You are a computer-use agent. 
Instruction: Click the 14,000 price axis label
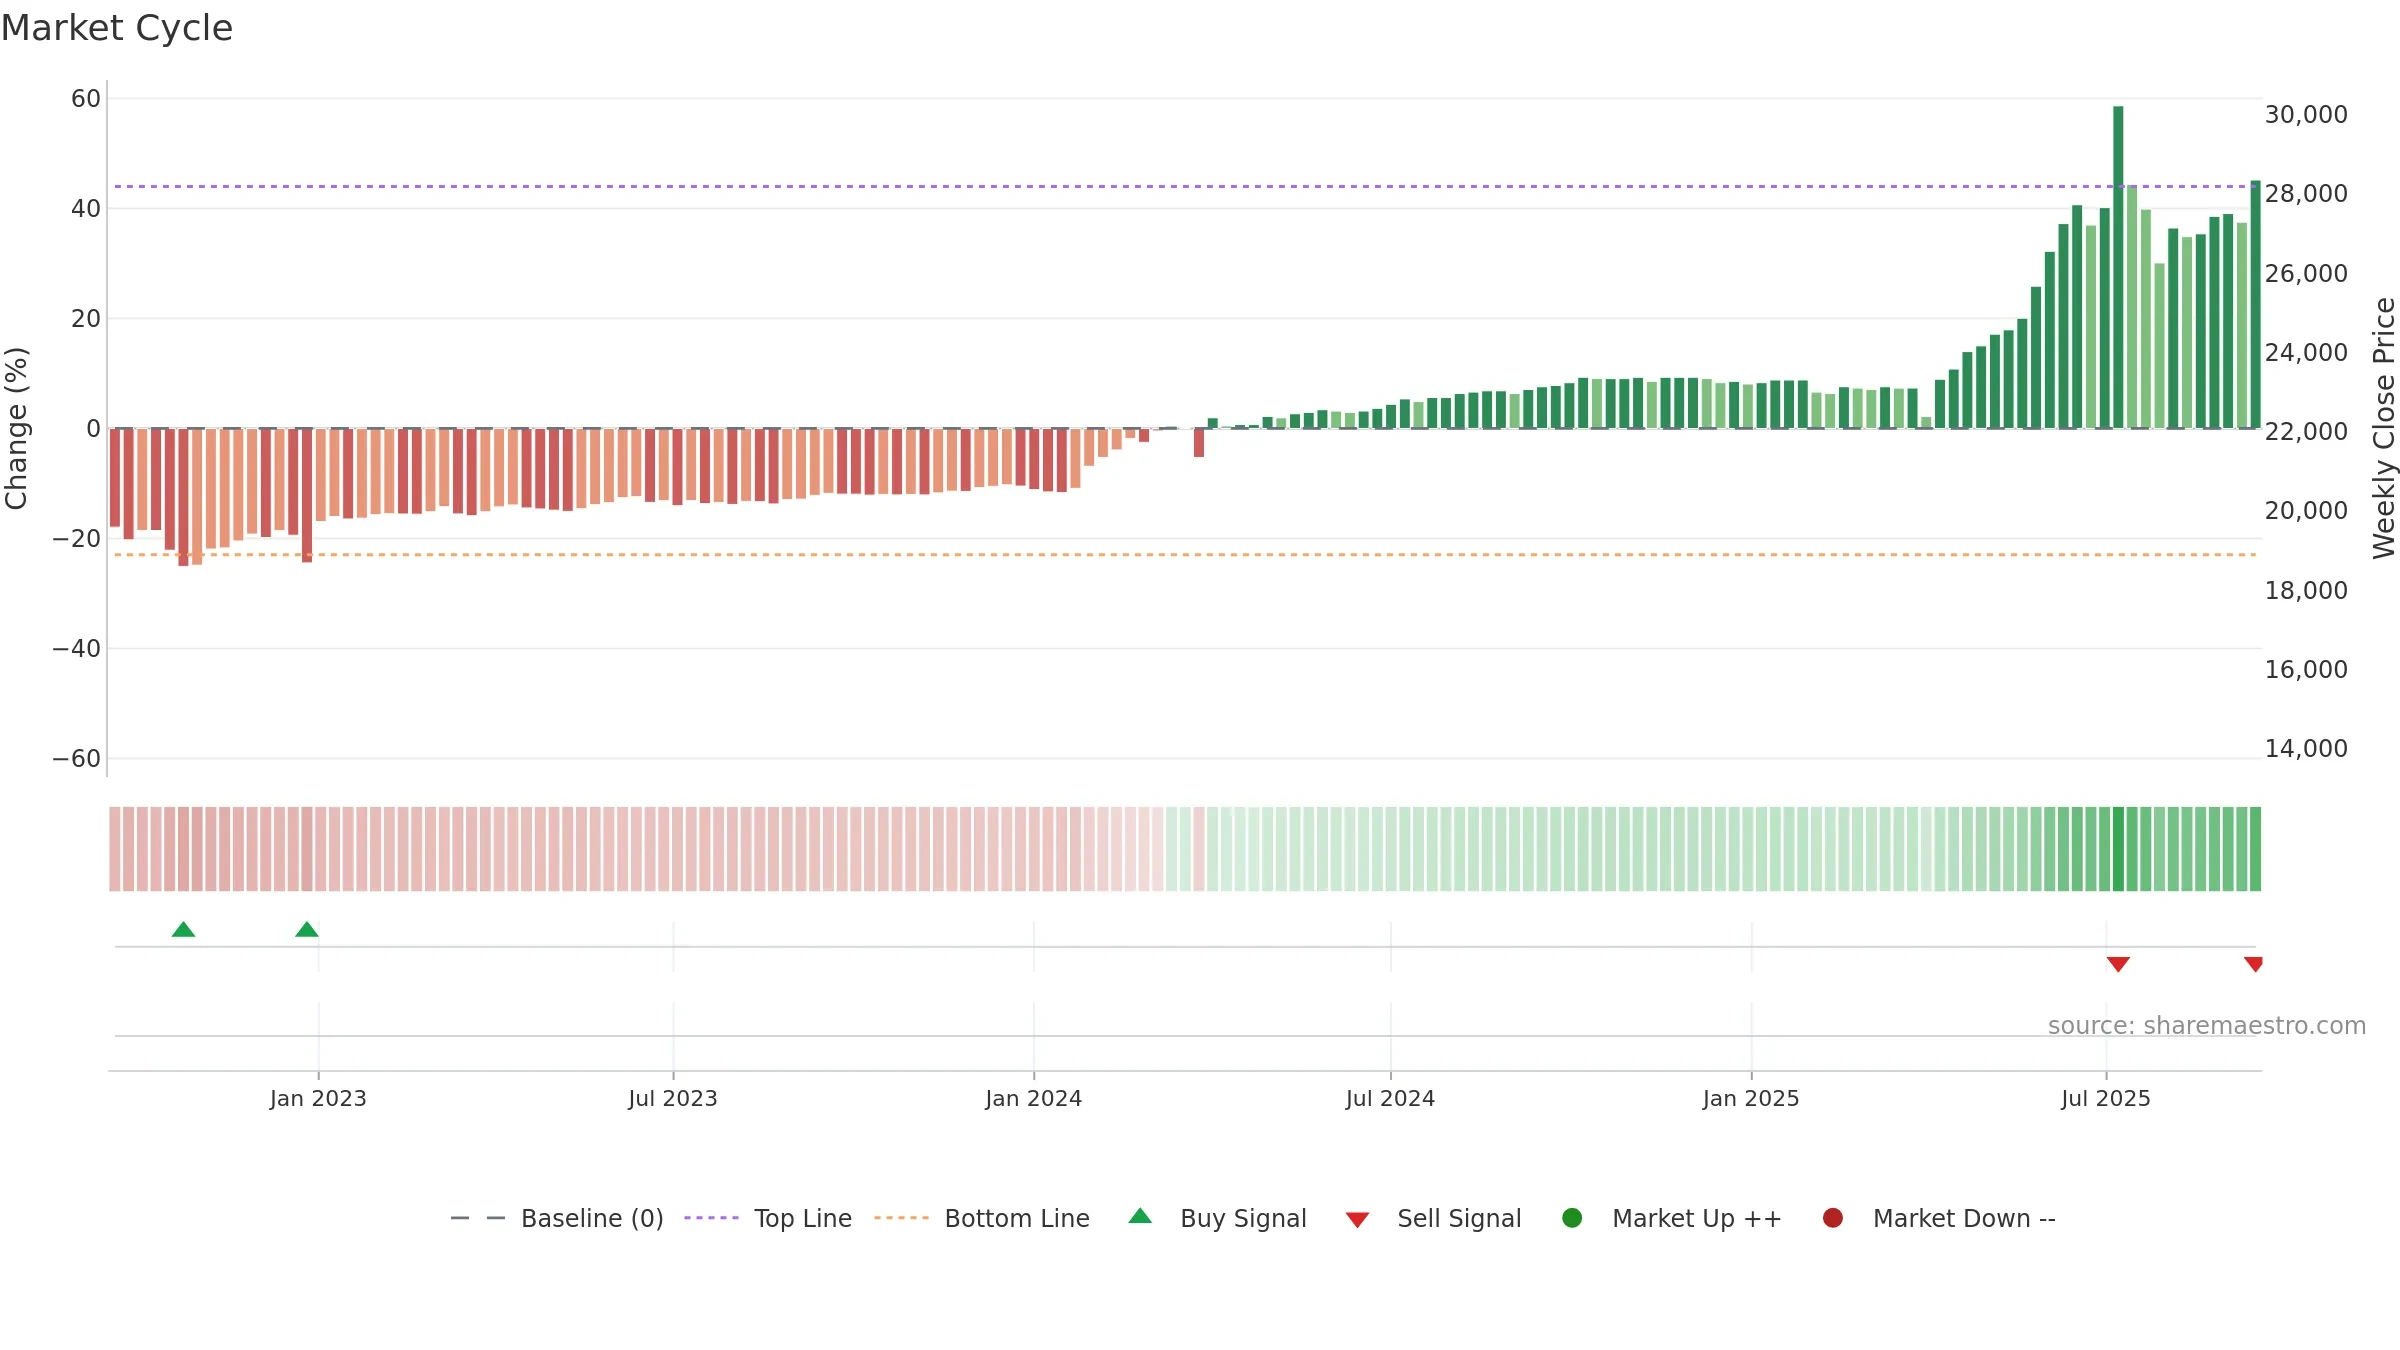pyautogui.click(x=2306, y=749)
